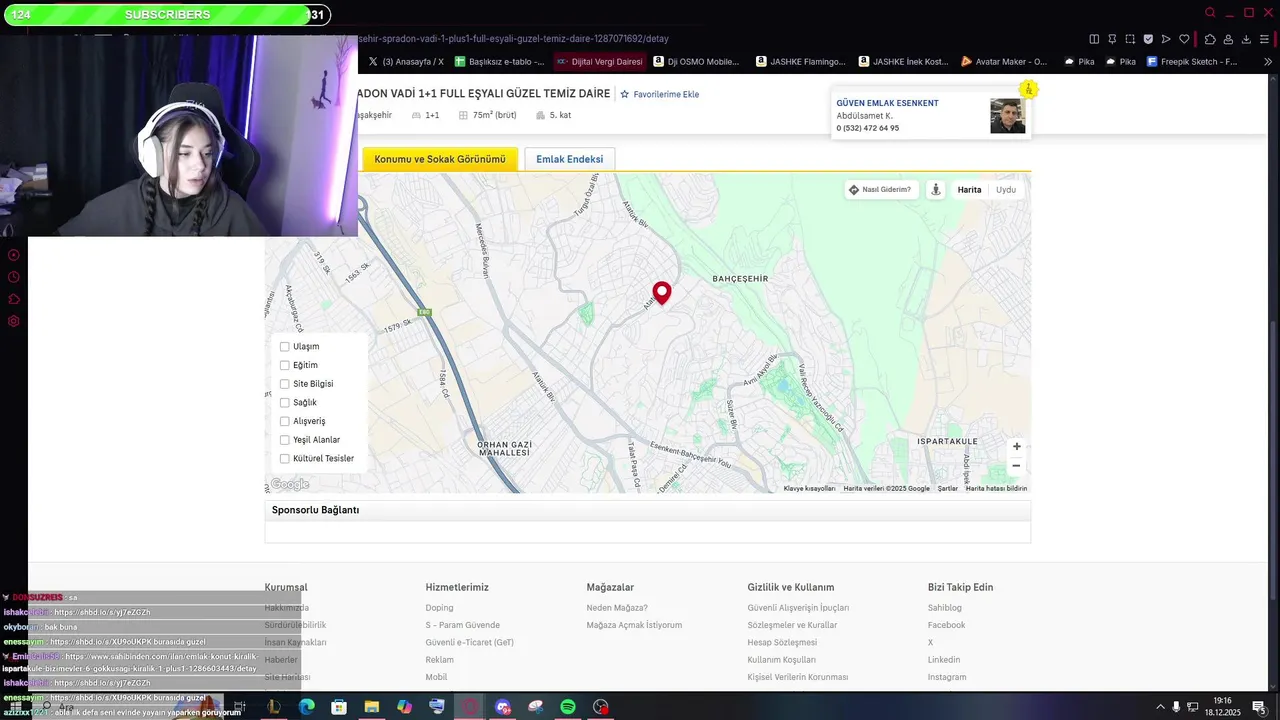Viewport: 1280px width, 720px height.
Task: Open the sidebar extensions cube icon
Action: 14,299
